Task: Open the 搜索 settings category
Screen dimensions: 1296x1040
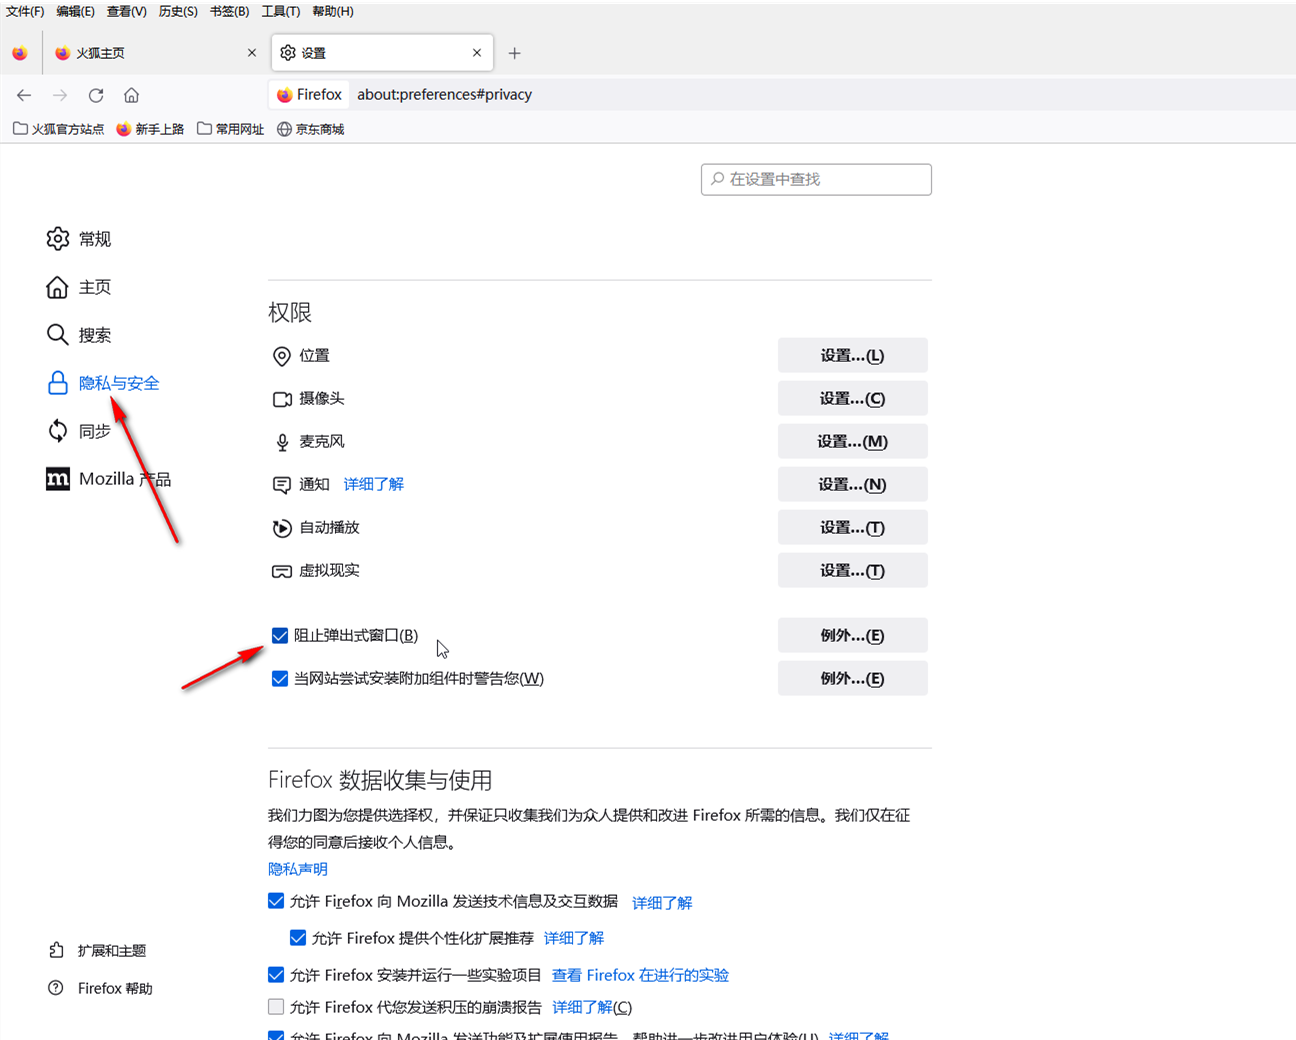Action: [78, 335]
